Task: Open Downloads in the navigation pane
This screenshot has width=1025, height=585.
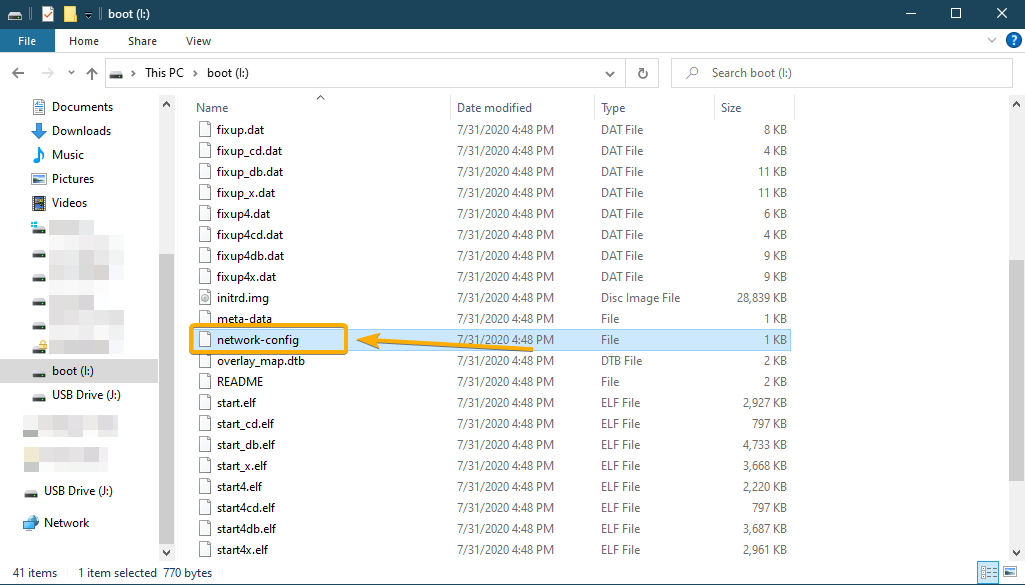Action: [x=81, y=131]
